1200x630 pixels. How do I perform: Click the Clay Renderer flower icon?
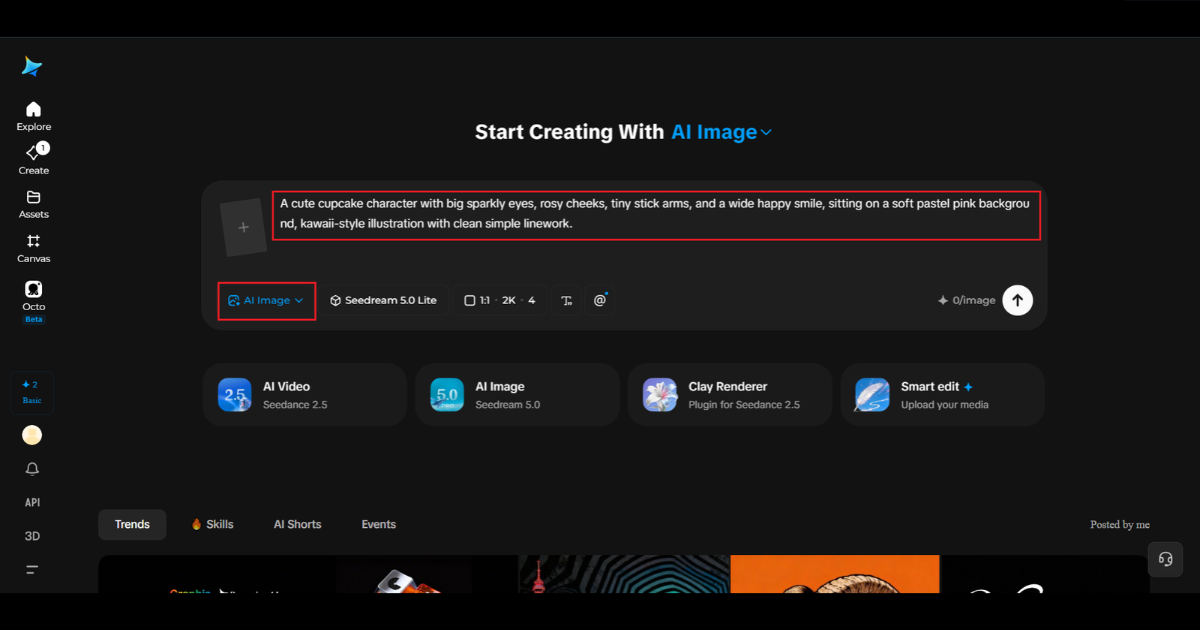coord(660,395)
